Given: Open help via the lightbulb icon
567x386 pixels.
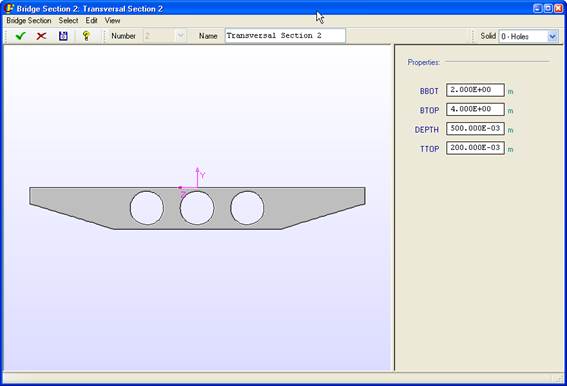Looking at the screenshot, I should pos(86,35).
